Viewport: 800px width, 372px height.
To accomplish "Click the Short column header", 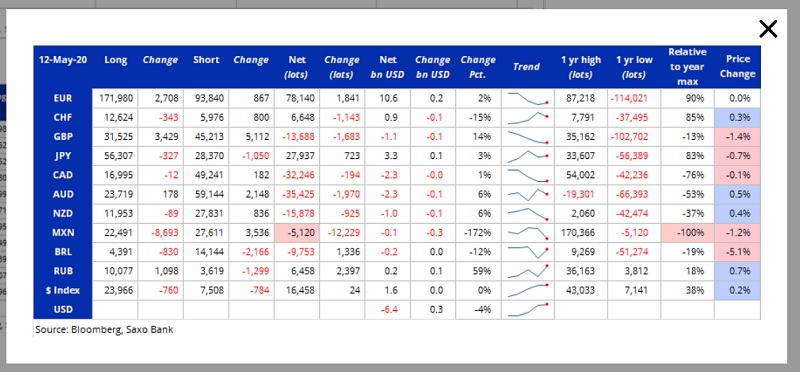I will [206, 60].
